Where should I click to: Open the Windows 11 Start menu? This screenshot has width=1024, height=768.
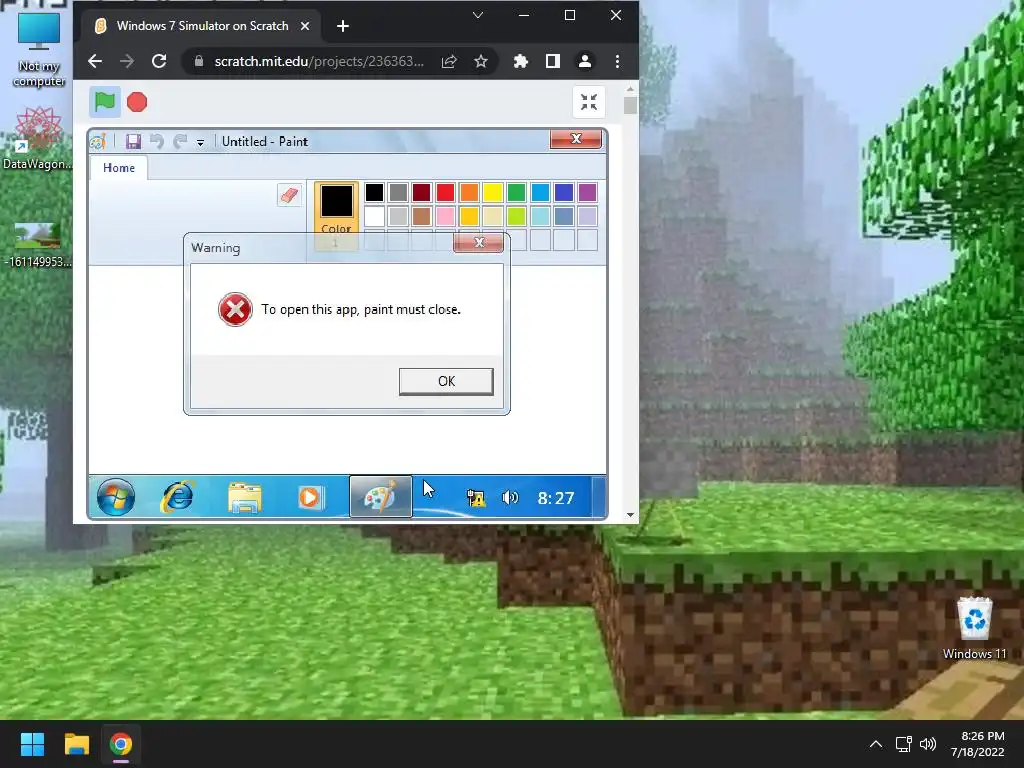point(32,744)
